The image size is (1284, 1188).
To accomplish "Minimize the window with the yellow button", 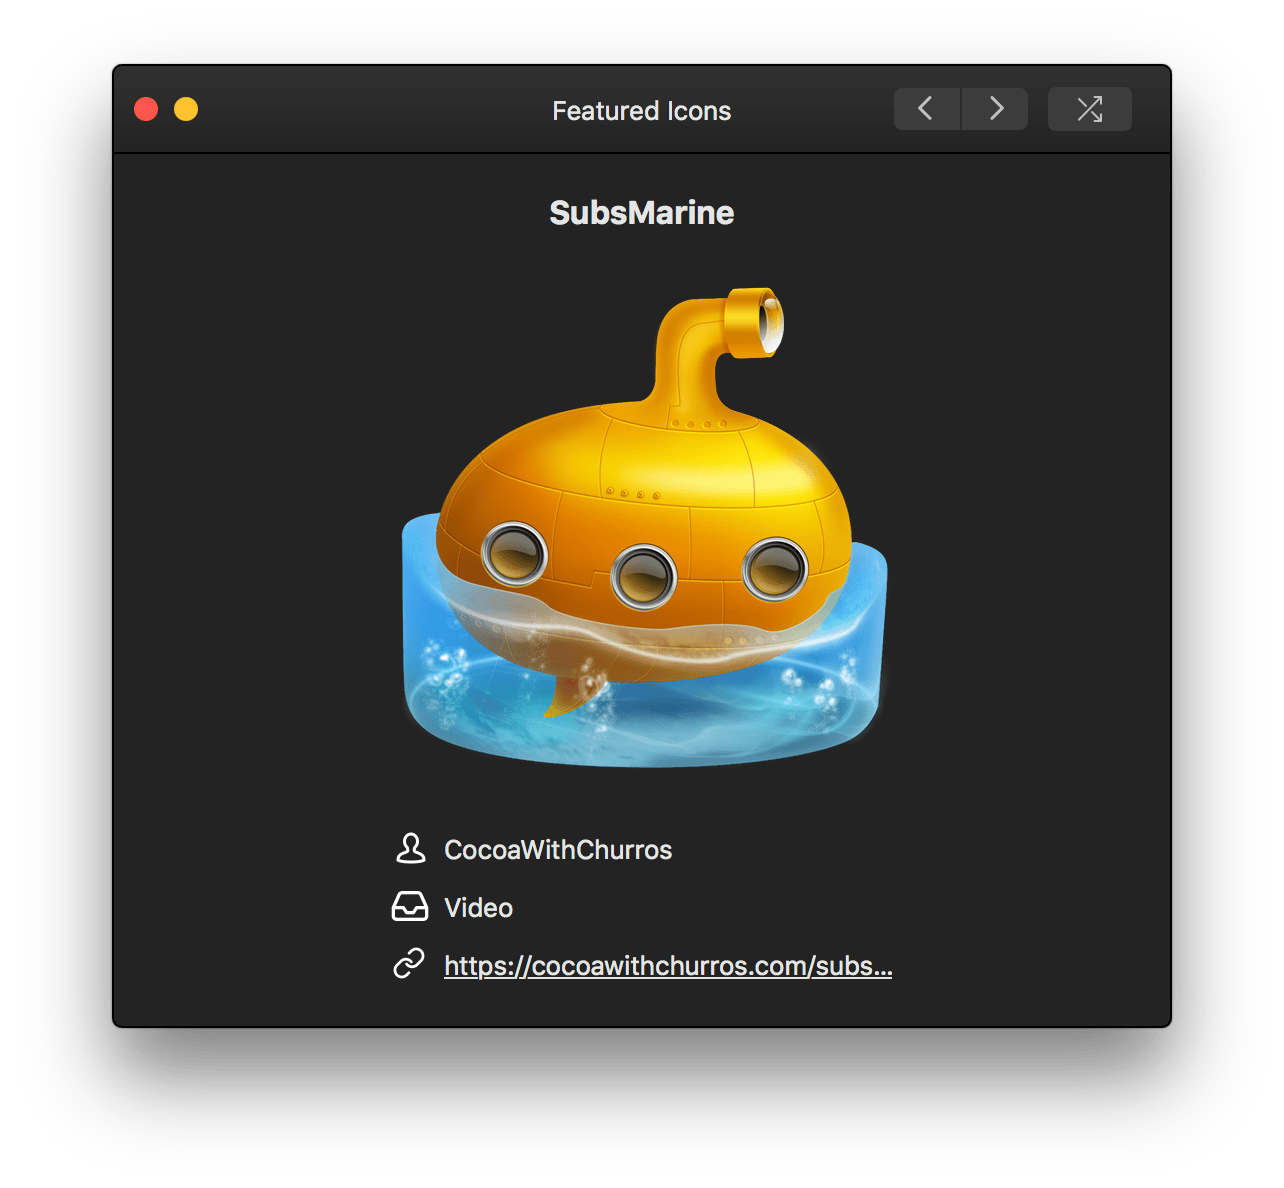I will (186, 109).
